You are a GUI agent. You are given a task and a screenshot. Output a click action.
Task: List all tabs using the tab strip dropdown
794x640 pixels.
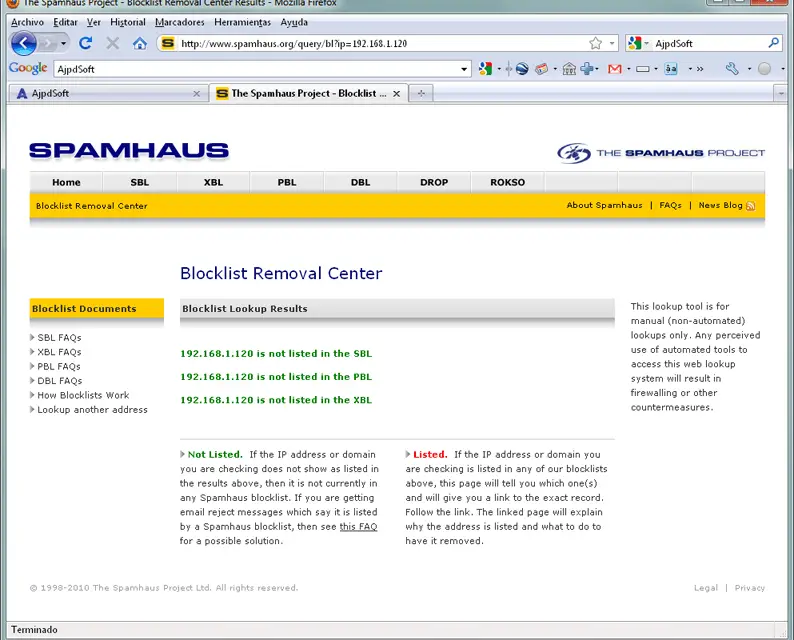click(x=780, y=93)
